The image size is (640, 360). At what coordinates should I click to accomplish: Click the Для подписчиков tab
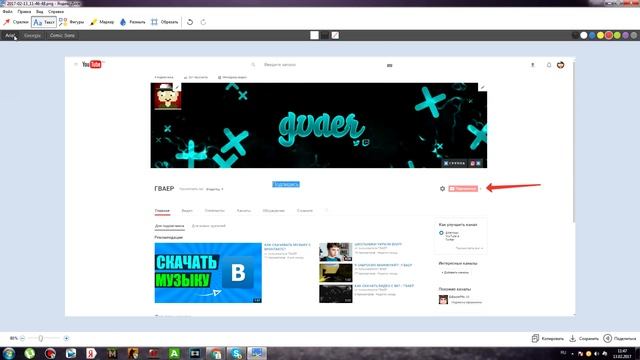coord(170,226)
